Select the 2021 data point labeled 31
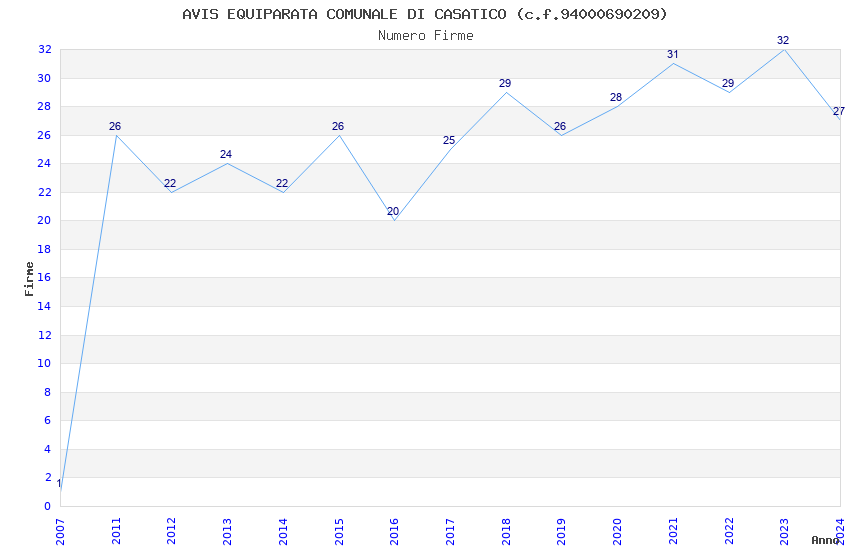This screenshot has height=550, width=850. [673, 54]
